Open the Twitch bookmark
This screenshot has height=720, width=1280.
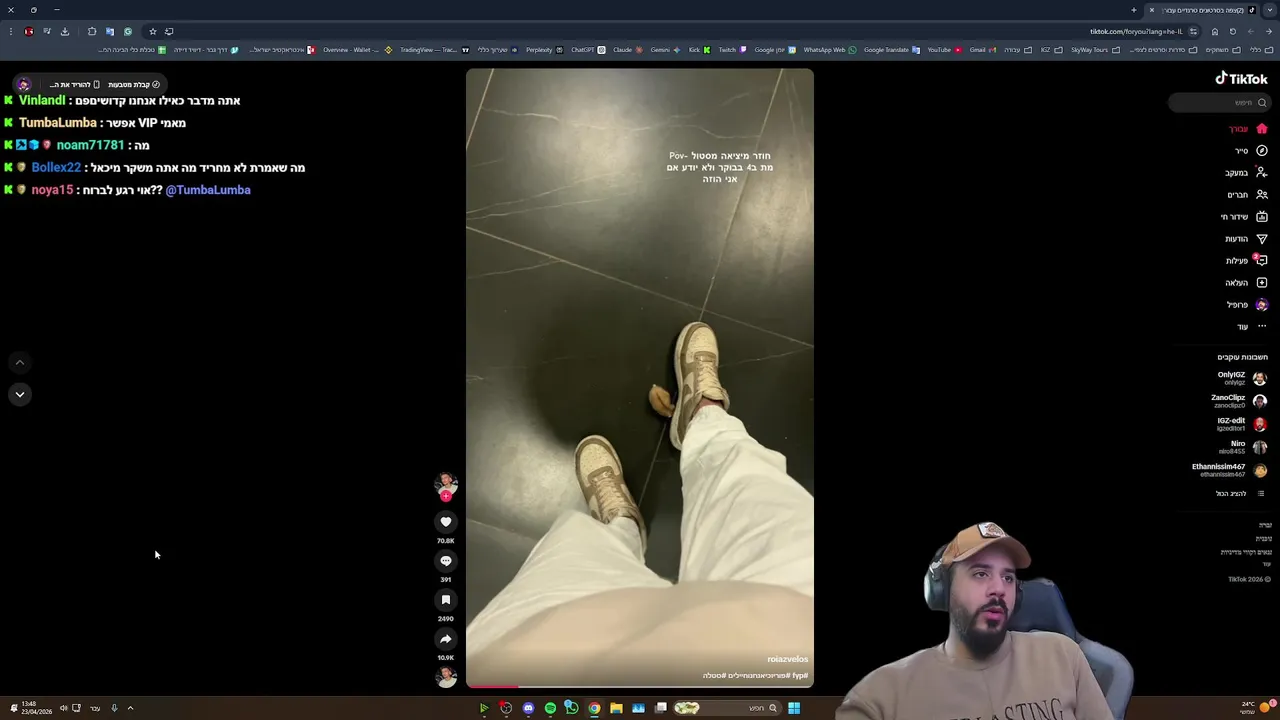(x=732, y=50)
